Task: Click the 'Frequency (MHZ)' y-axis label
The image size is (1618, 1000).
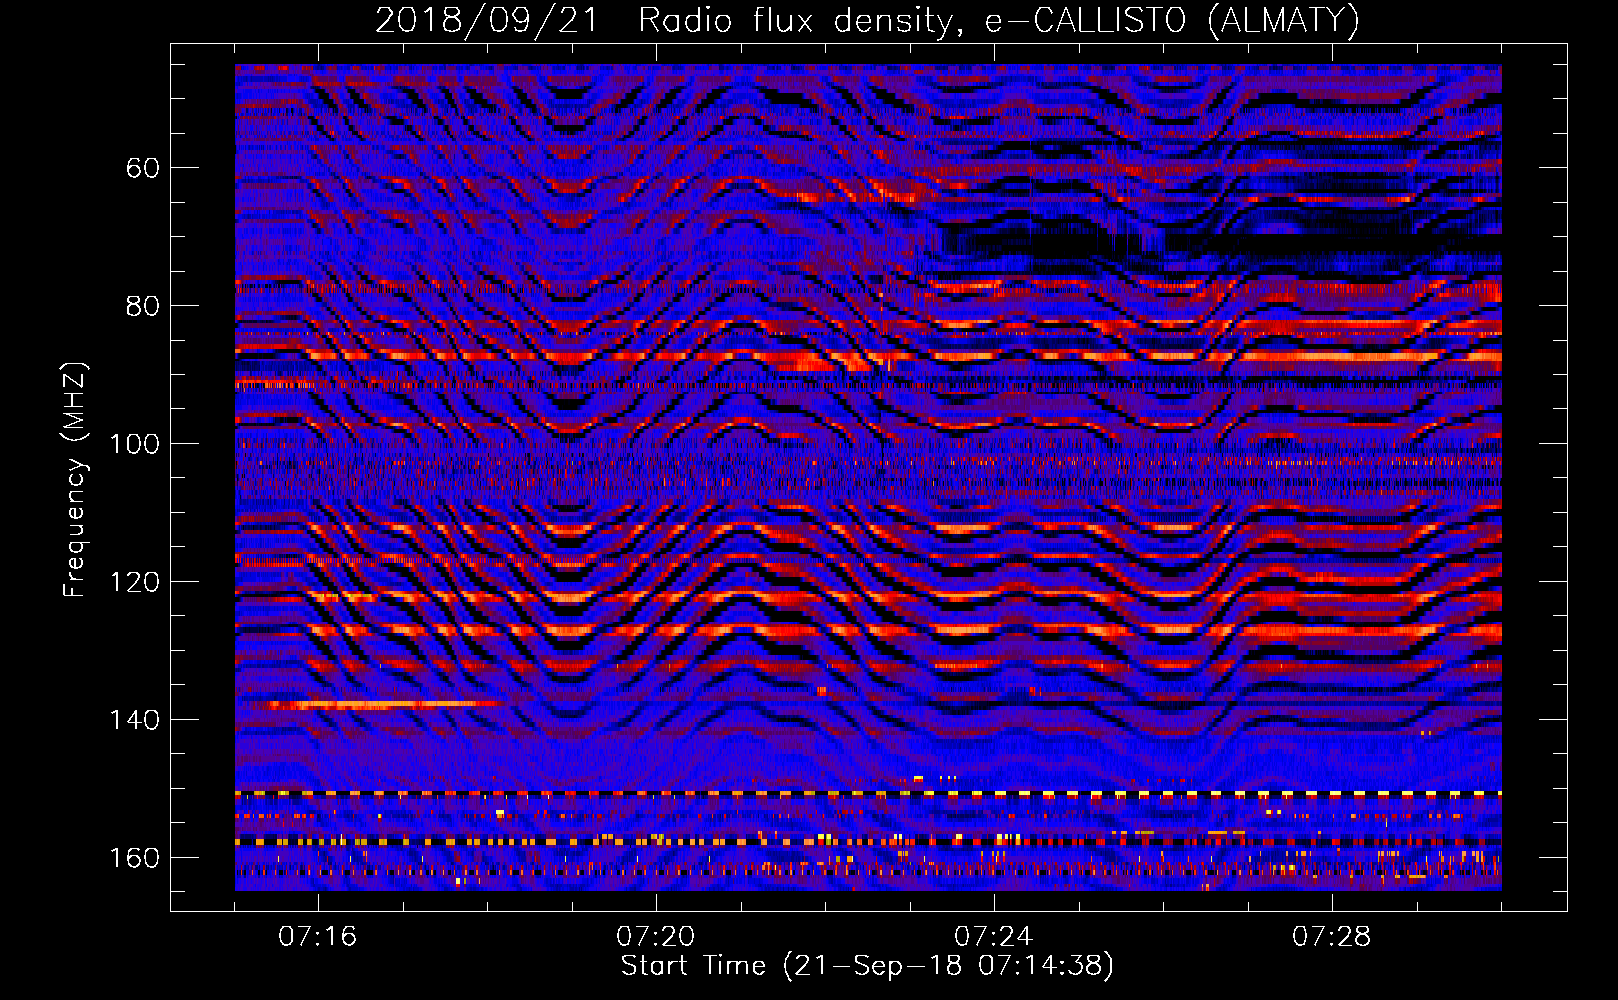Action: [x=75, y=479]
